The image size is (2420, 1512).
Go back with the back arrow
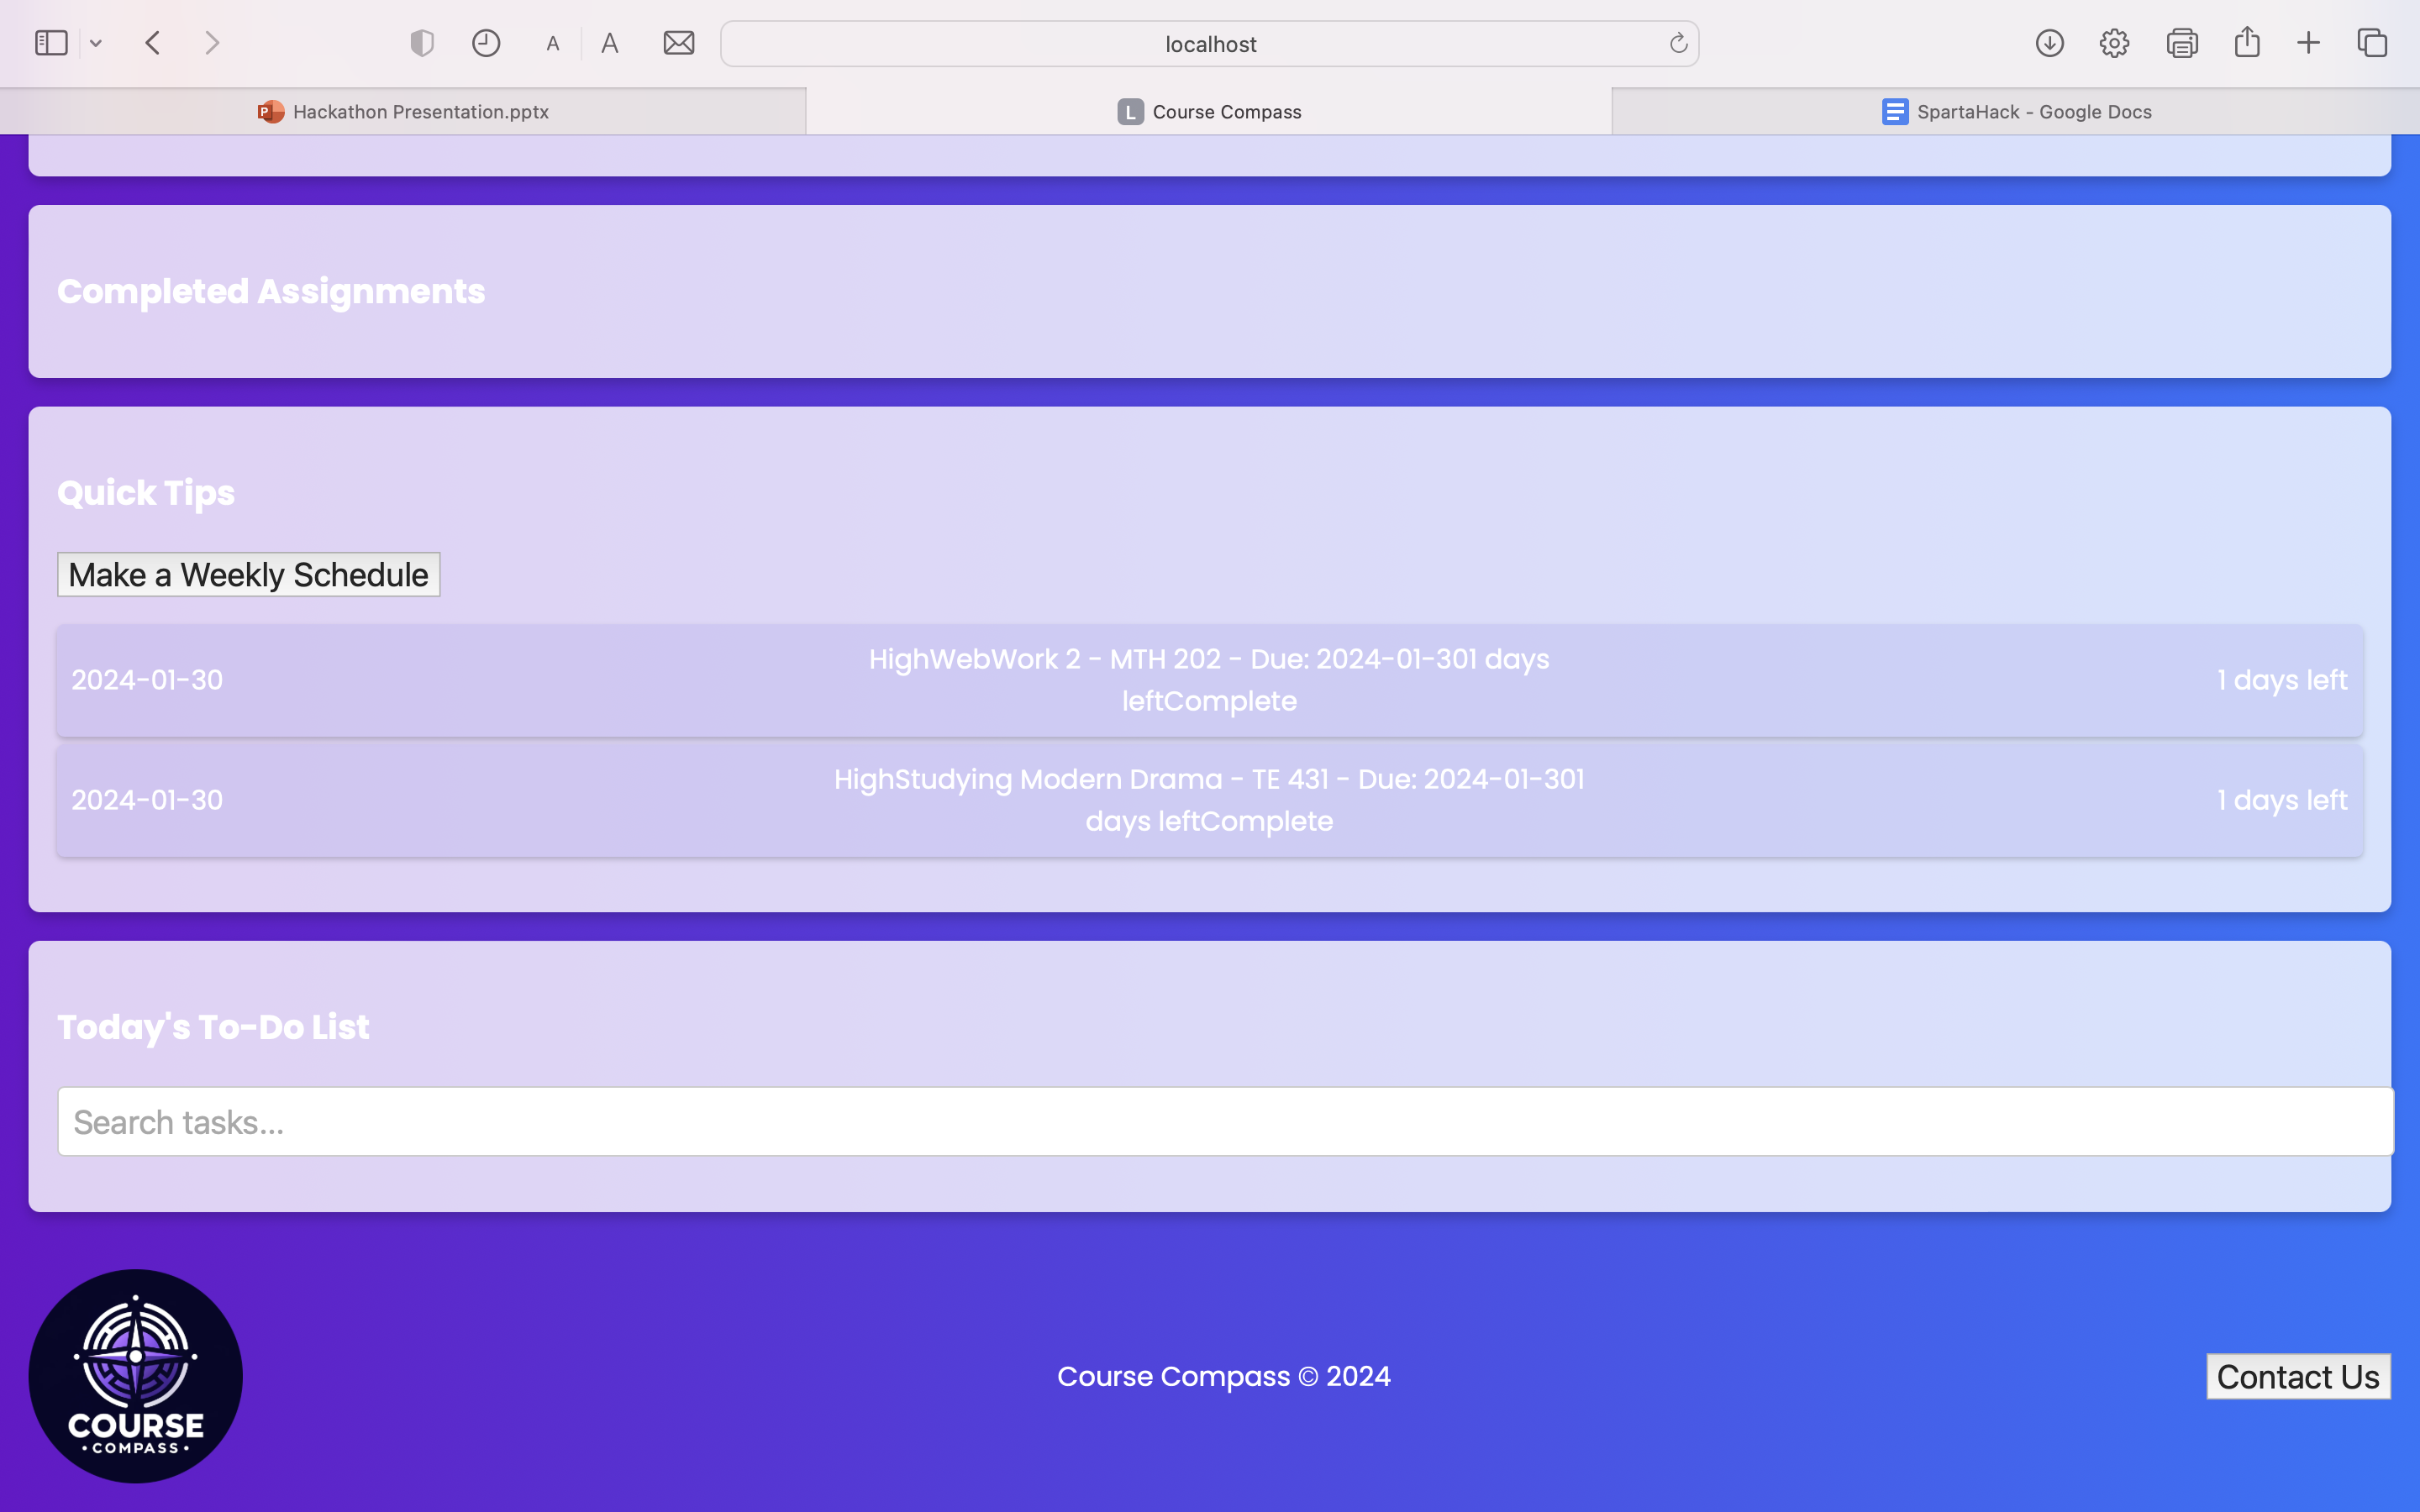[x=153, y=43]
